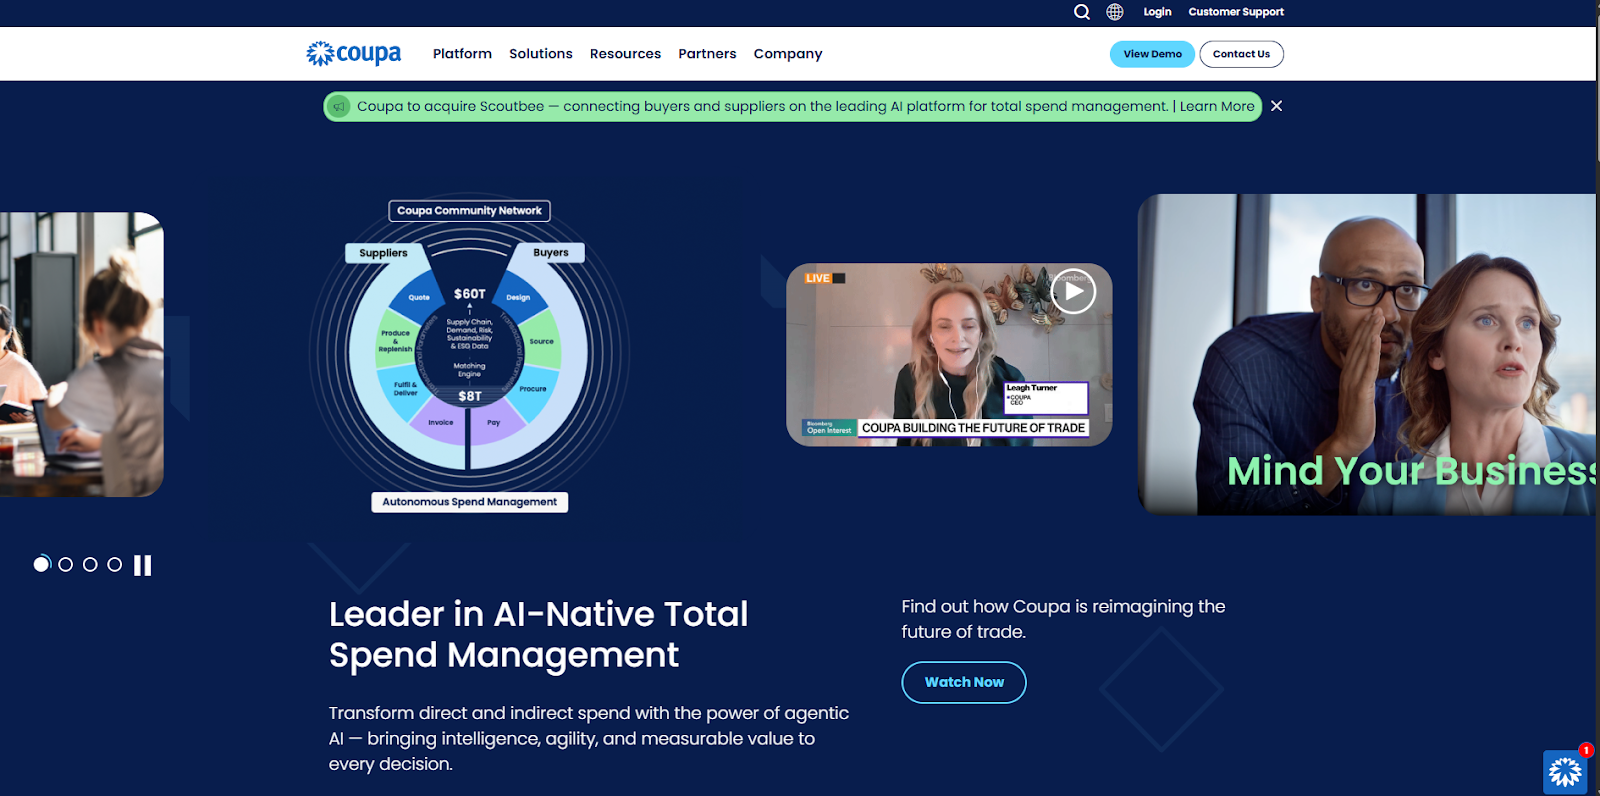Screen dimensions: 1600x796
Task: Open the globe language selector
Action: pos(1115,12)
